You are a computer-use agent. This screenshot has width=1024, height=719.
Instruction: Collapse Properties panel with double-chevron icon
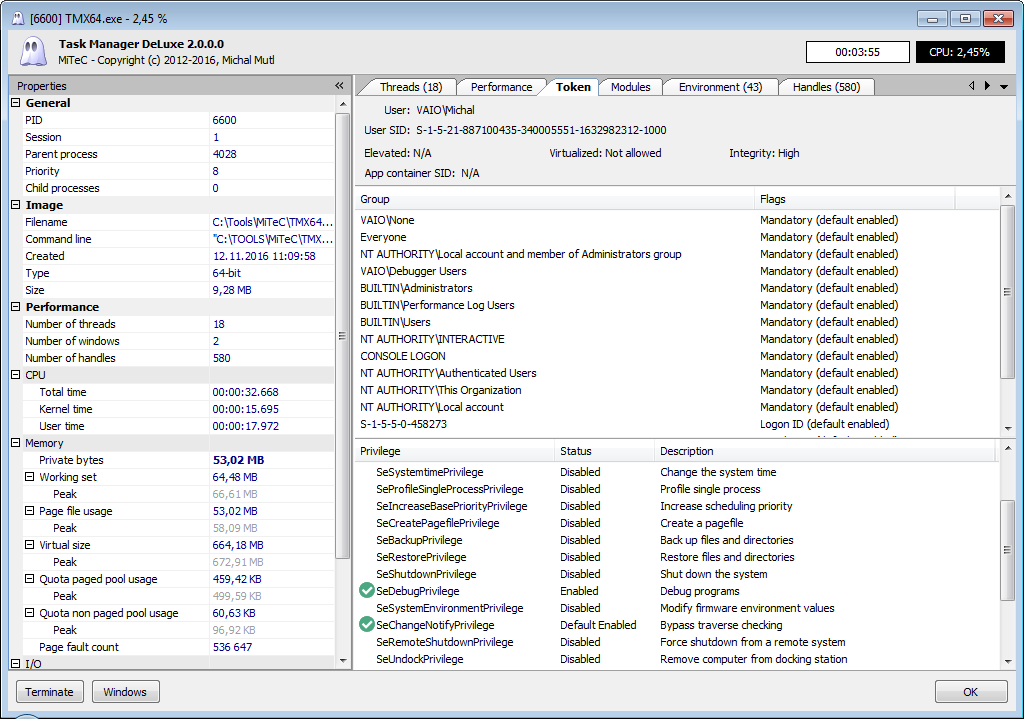pos(339,86)
